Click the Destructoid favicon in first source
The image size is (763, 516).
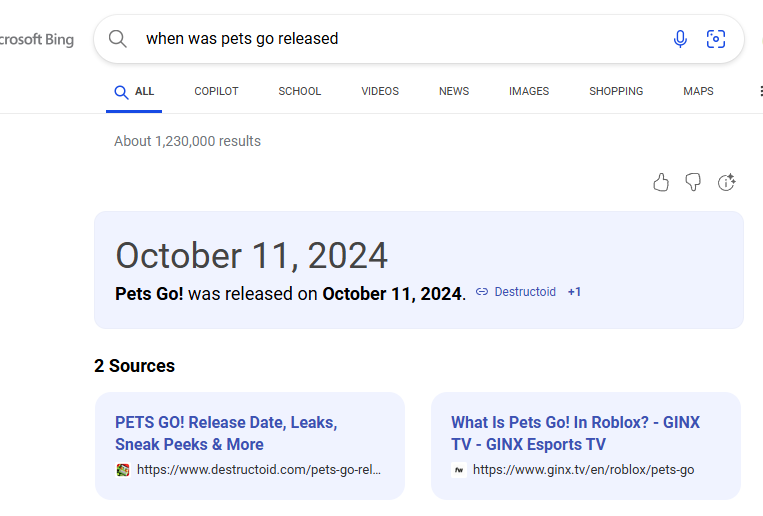click(x=123, y=470)
